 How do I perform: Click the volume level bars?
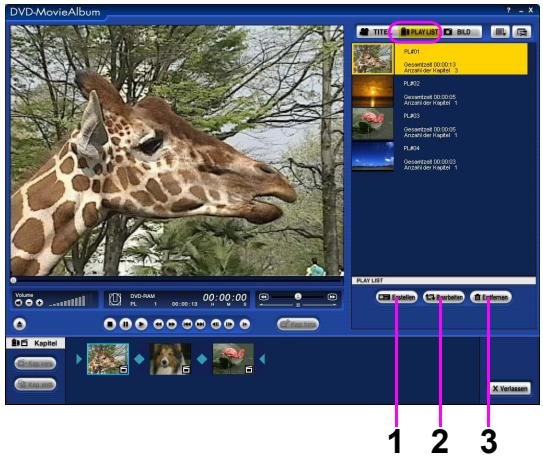coord(68,301)
